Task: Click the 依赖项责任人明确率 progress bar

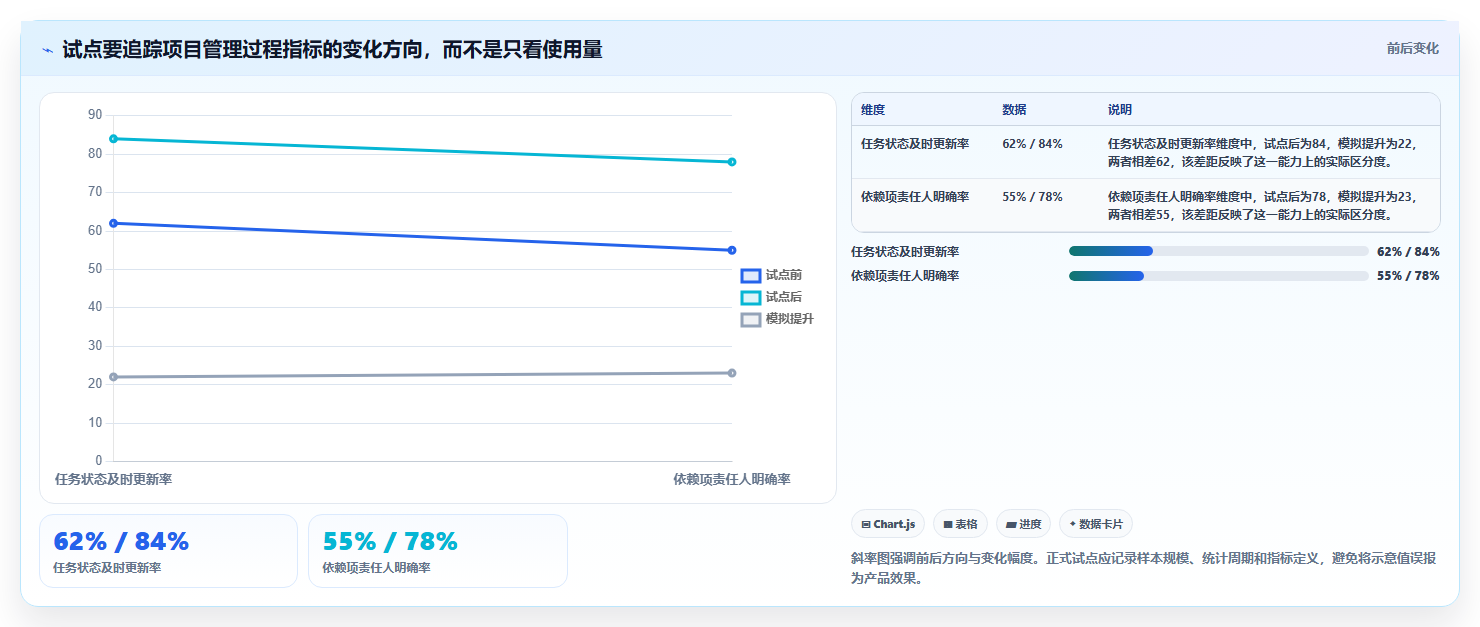Action: pyautogui.click(x=1218, y=276)
